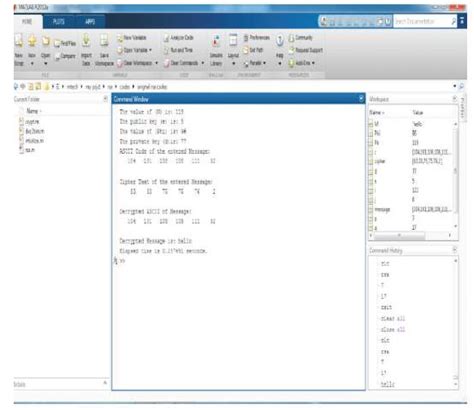474x410 pixels.
Task: Switch to the APPS tab
Action: pyautogui.click(x=90, y=22)
